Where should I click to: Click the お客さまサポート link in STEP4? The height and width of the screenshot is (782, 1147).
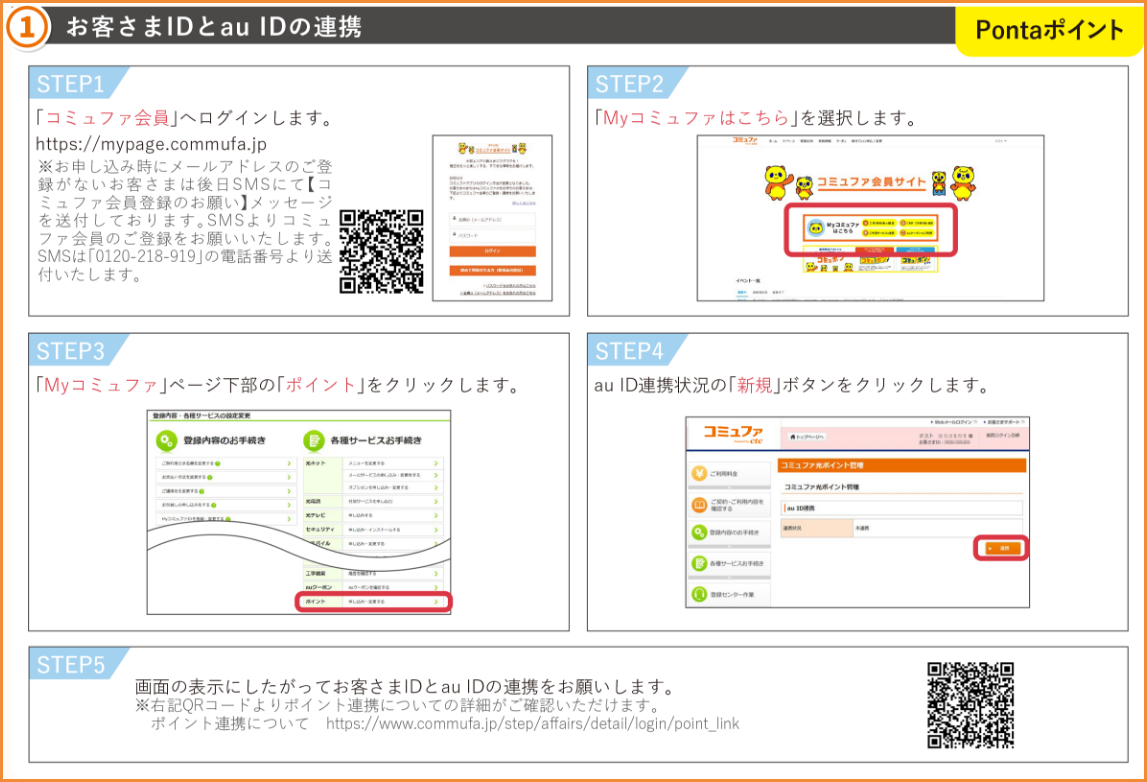[x=1004, y=422]
